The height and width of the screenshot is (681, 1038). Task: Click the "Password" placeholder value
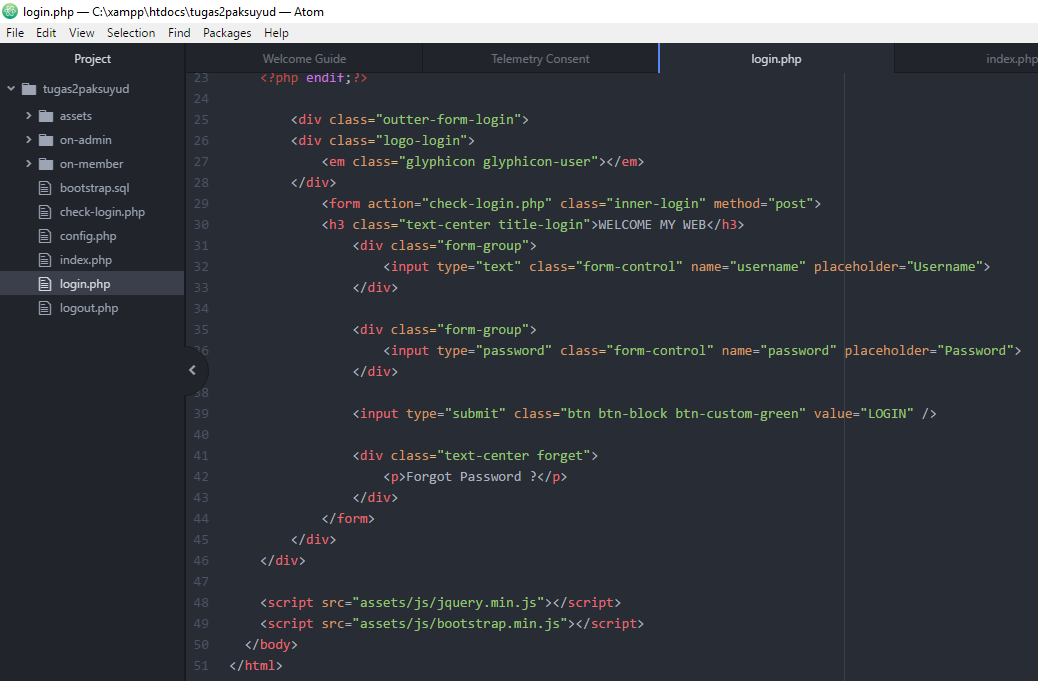pos(975,351)
